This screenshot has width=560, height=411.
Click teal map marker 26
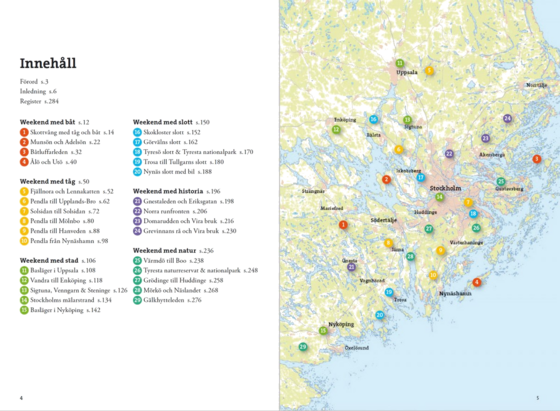tap(476, 227)
